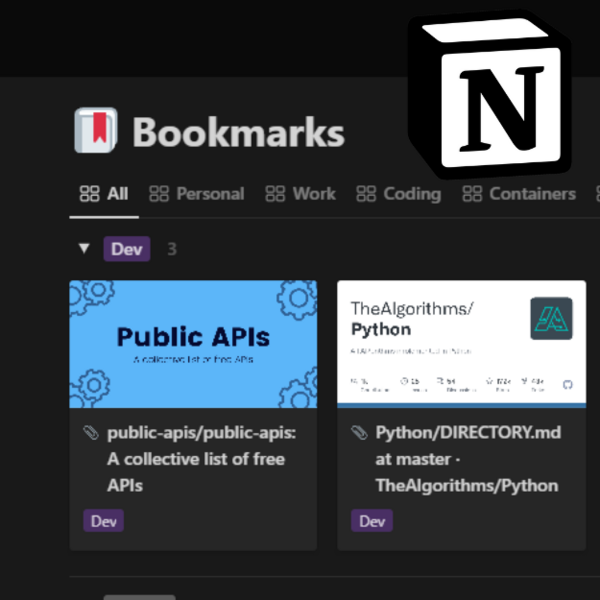Open the Bookmarks page title

(x=238, y=132)
